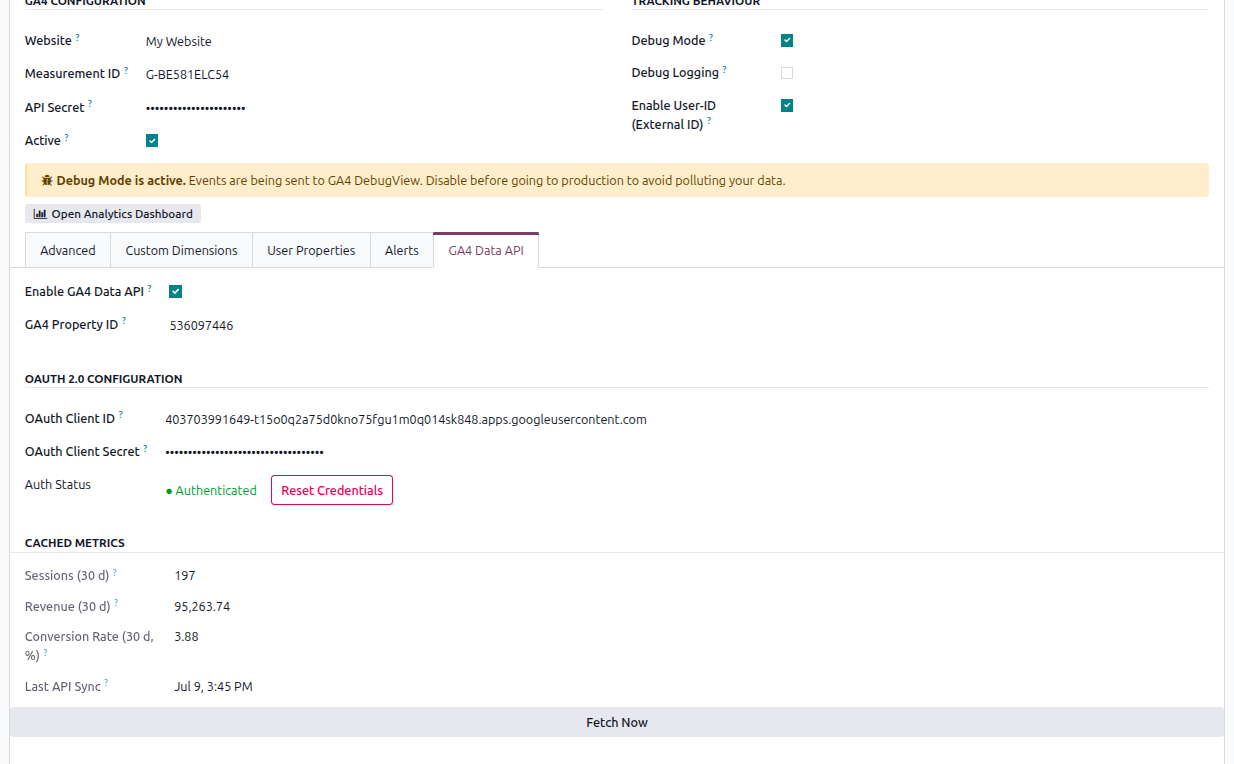1234x764 pixels.
Task: Select the GA4 Data API tab
Action: click(486, 250)
